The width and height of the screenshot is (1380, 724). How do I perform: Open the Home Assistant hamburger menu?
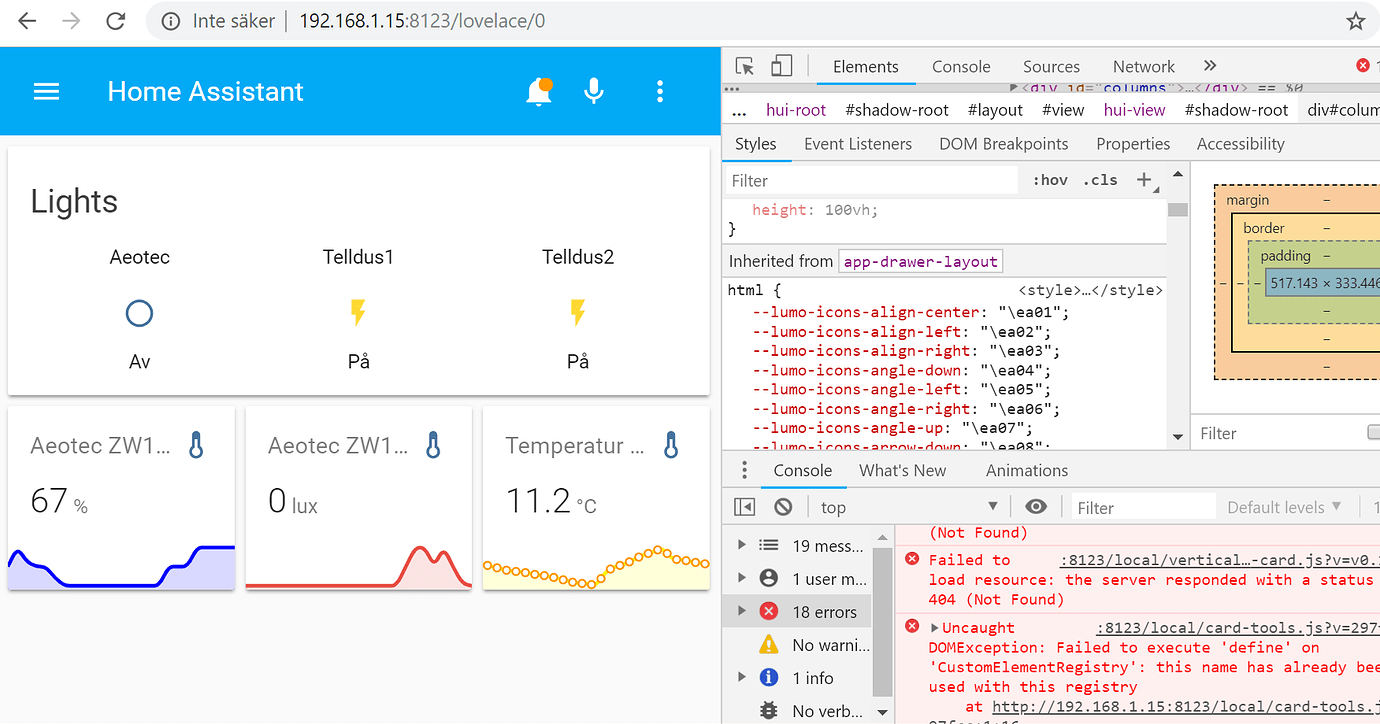point(47,92)
